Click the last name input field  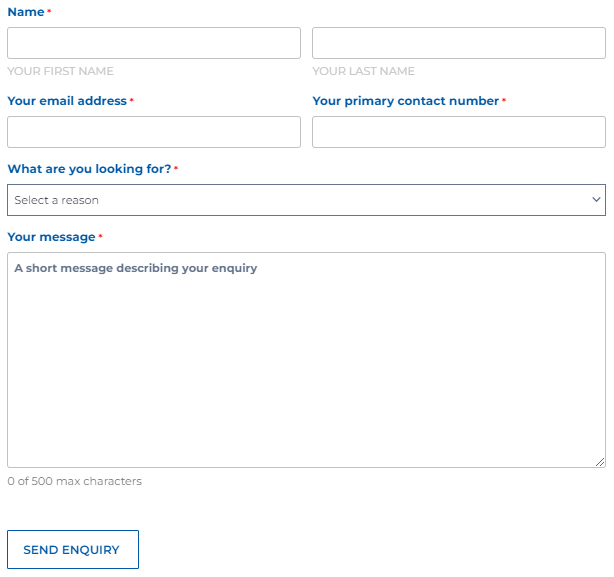458,43
